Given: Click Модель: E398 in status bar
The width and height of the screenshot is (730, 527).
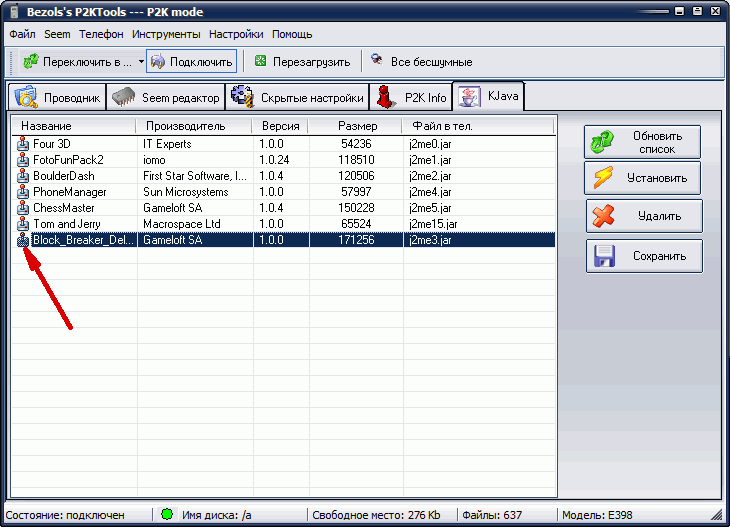Looking at the screenshot, I should [x=597, y=515].
